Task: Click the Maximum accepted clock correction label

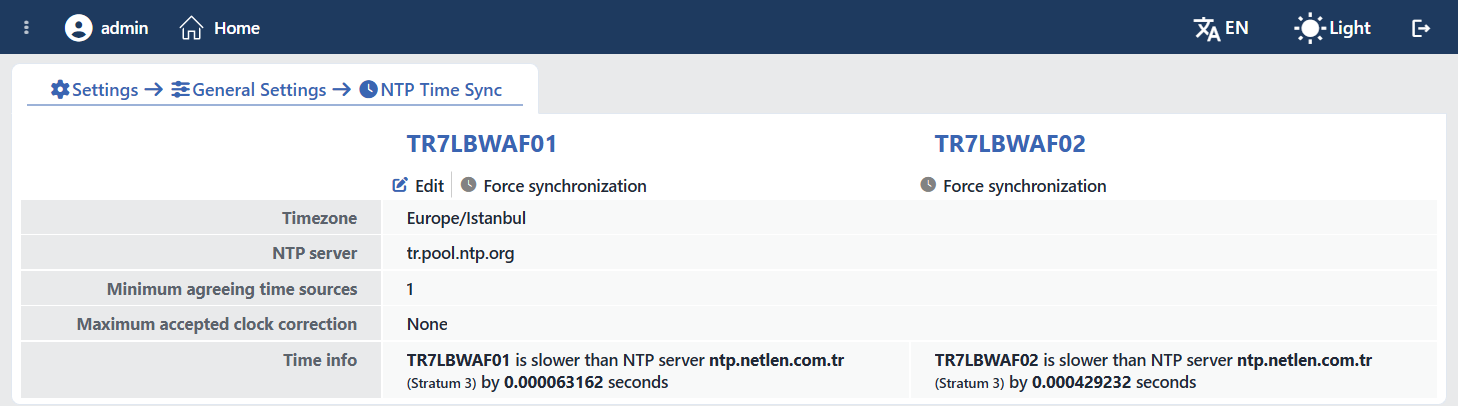Action: click(217, 324)
